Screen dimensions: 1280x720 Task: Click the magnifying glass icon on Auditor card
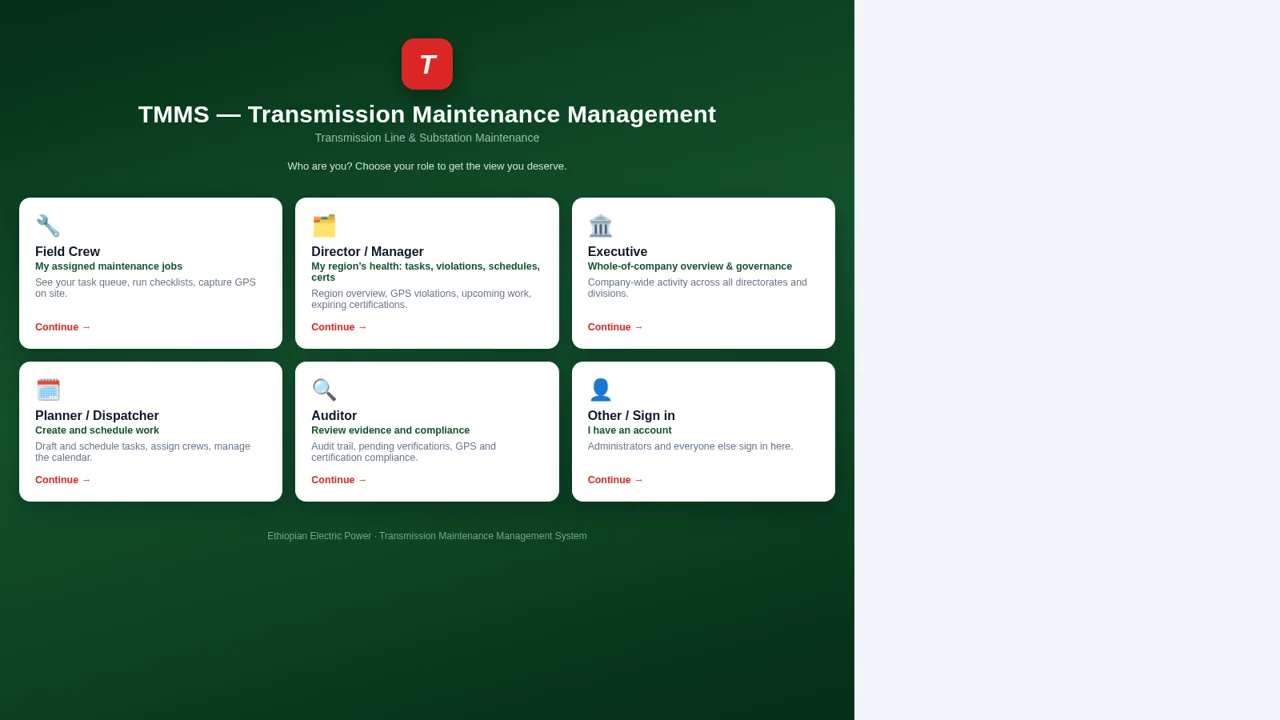(324, 390)
